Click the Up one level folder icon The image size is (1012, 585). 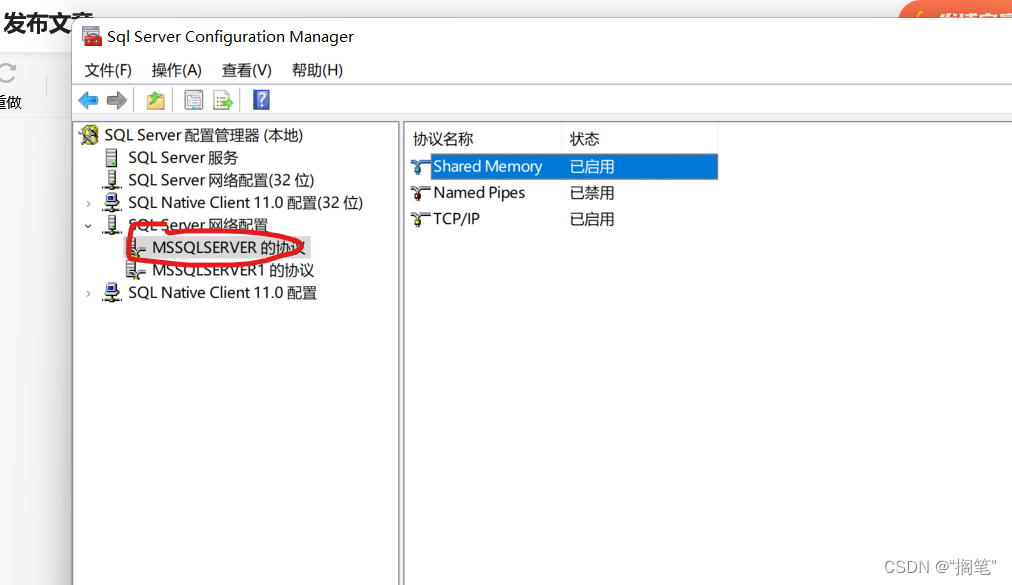(x=155, y=99)
